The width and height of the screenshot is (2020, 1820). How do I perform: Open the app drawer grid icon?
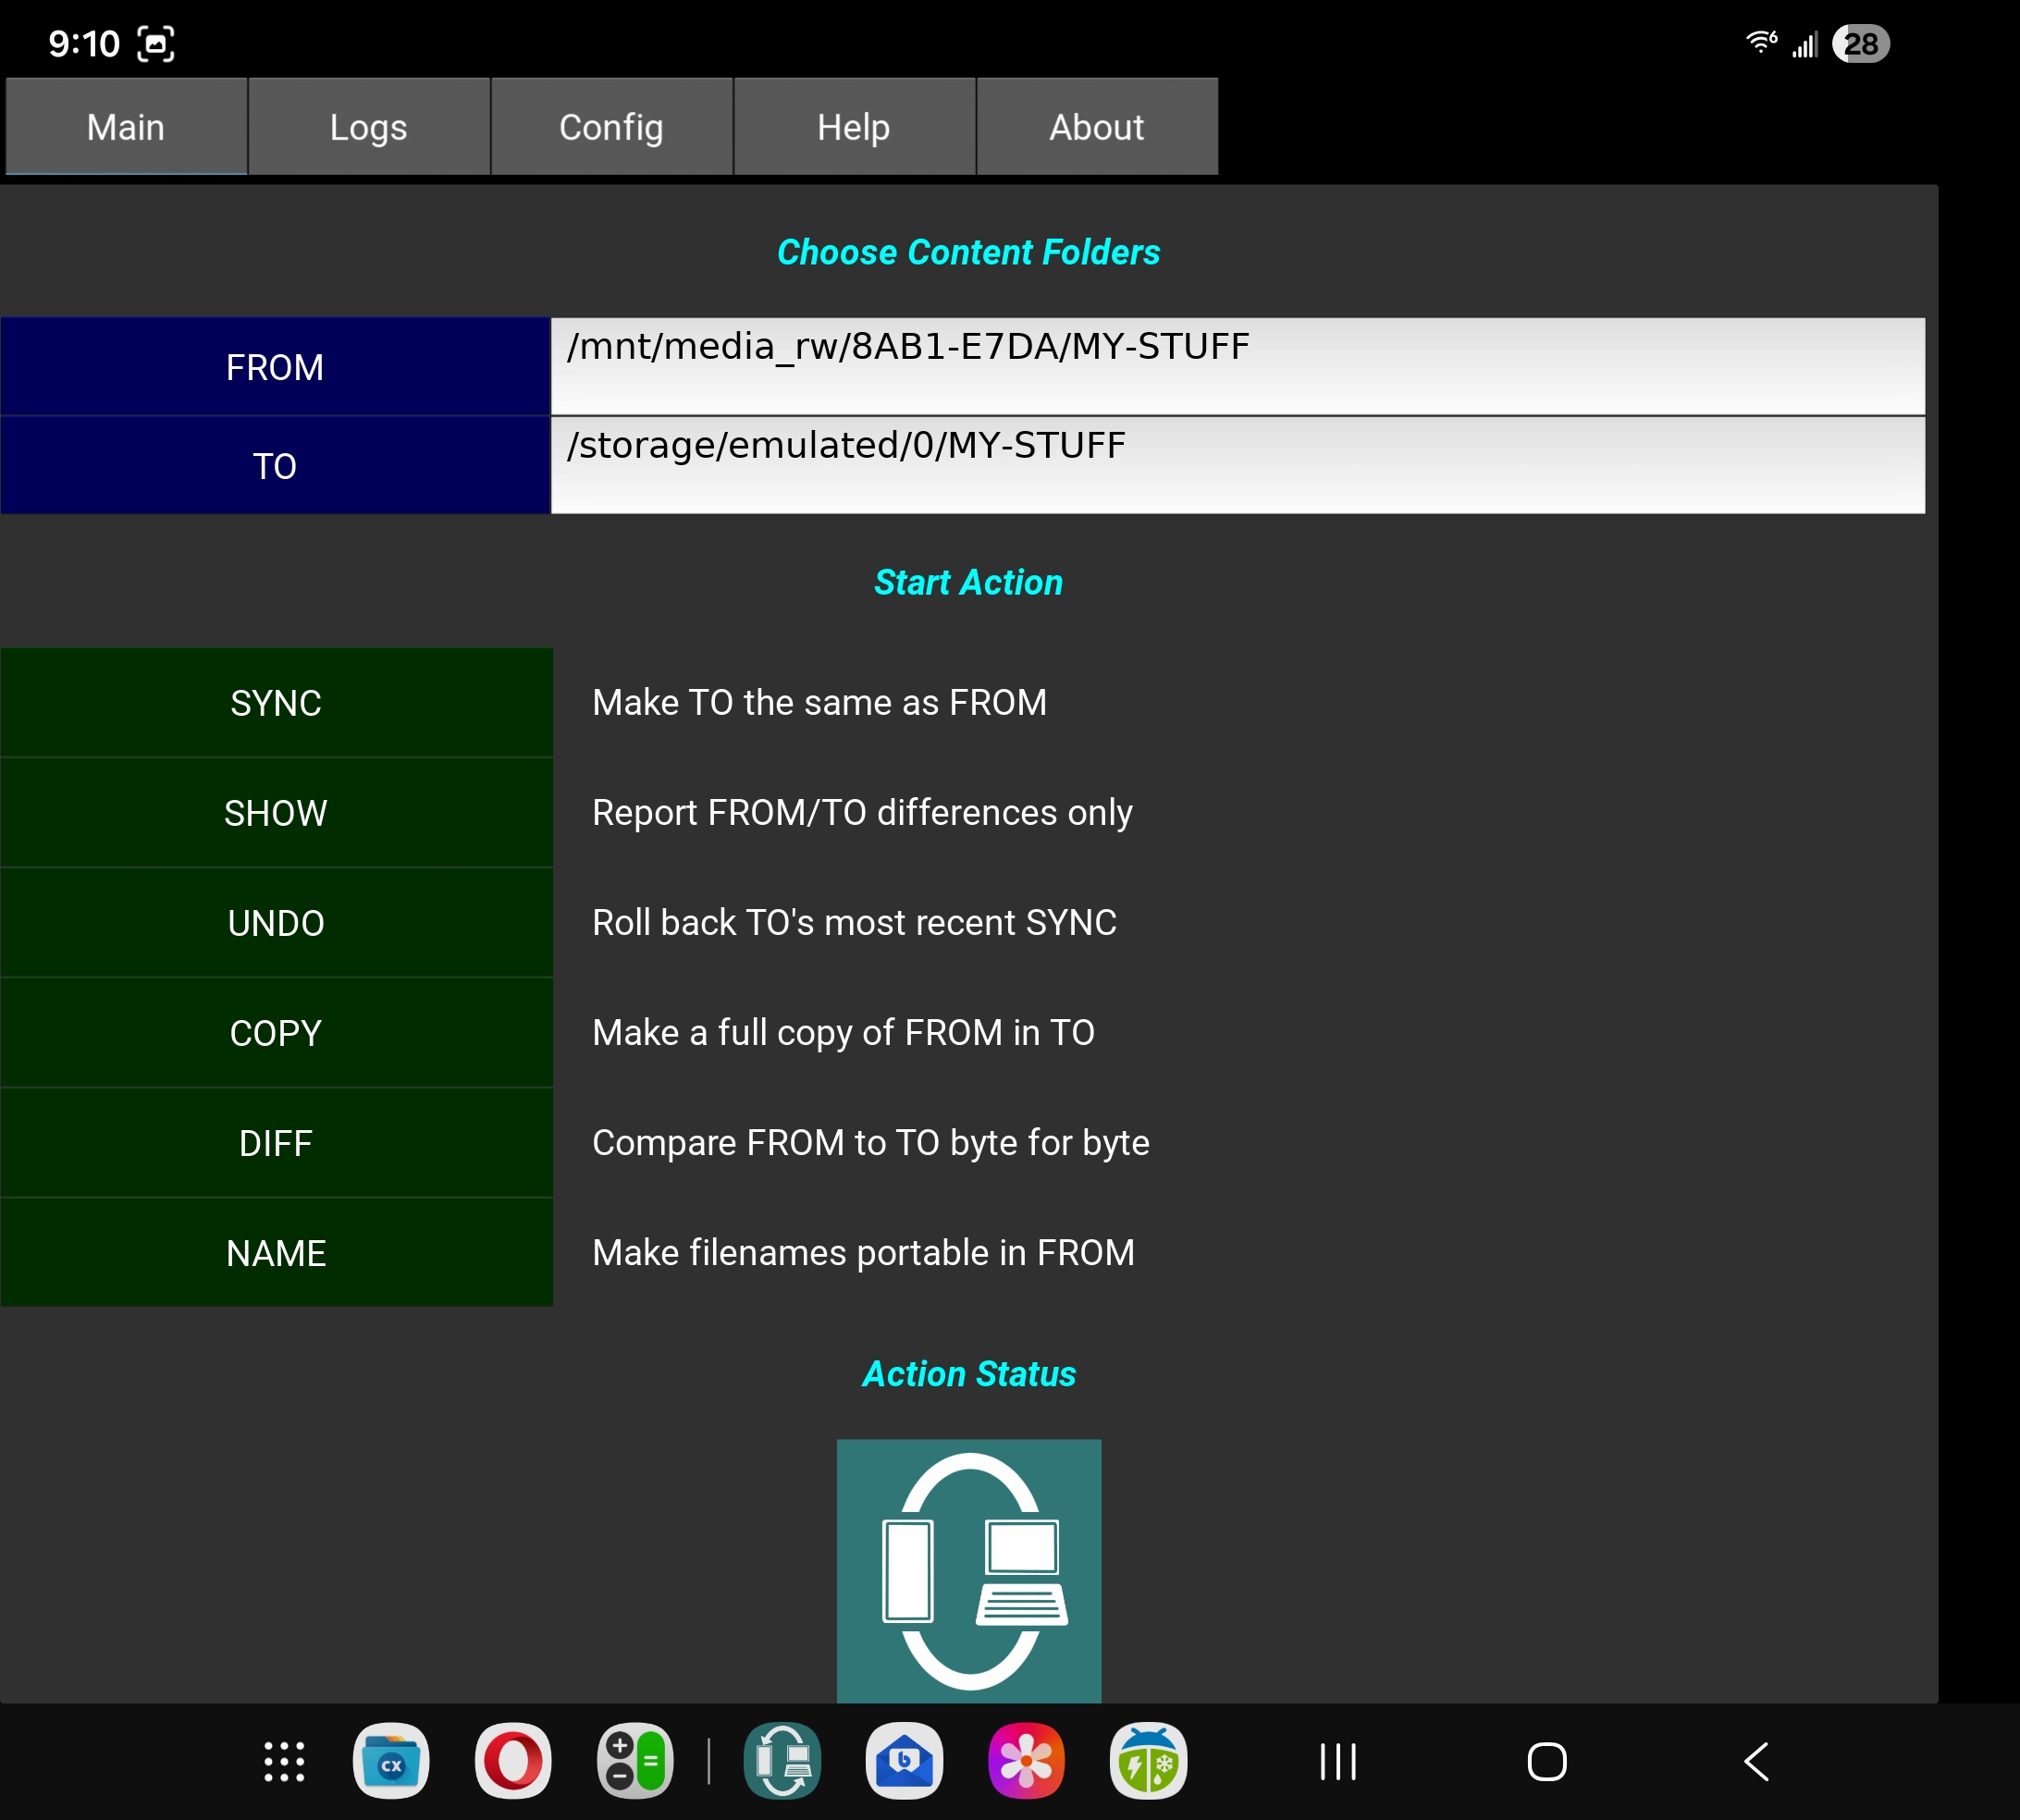point(284,1762)
